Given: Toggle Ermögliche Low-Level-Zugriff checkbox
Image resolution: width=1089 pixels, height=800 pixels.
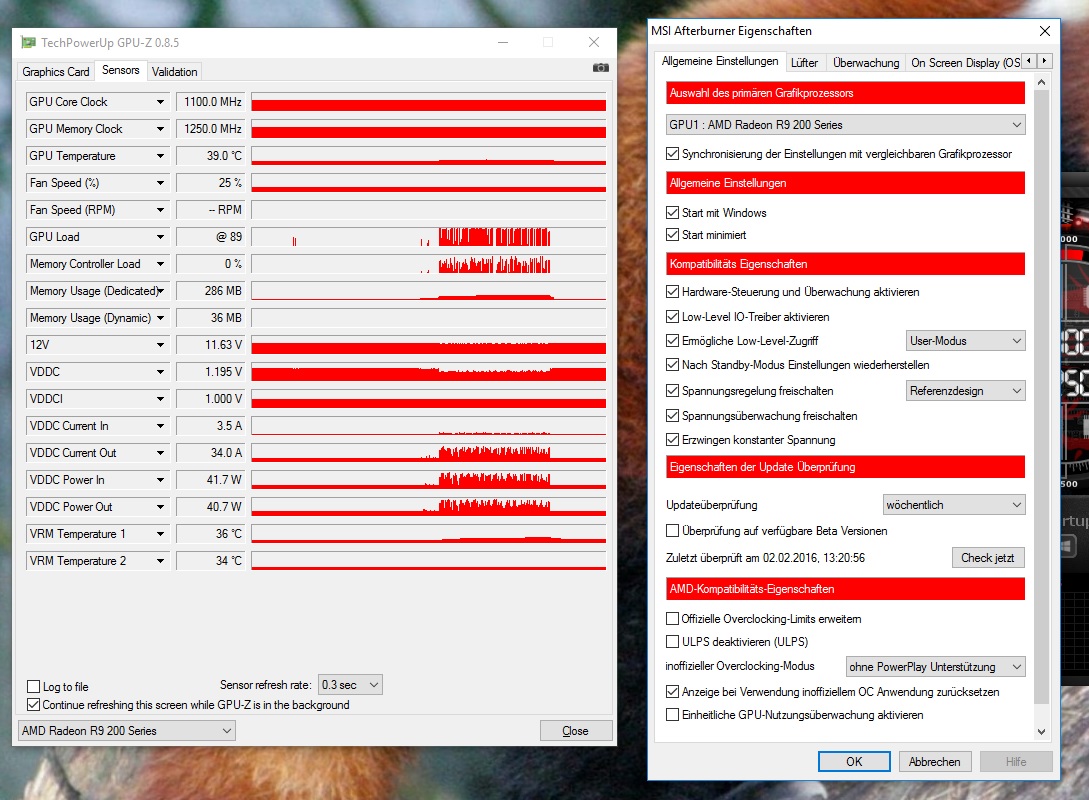Looking at the screenshot, I should 672,340.
